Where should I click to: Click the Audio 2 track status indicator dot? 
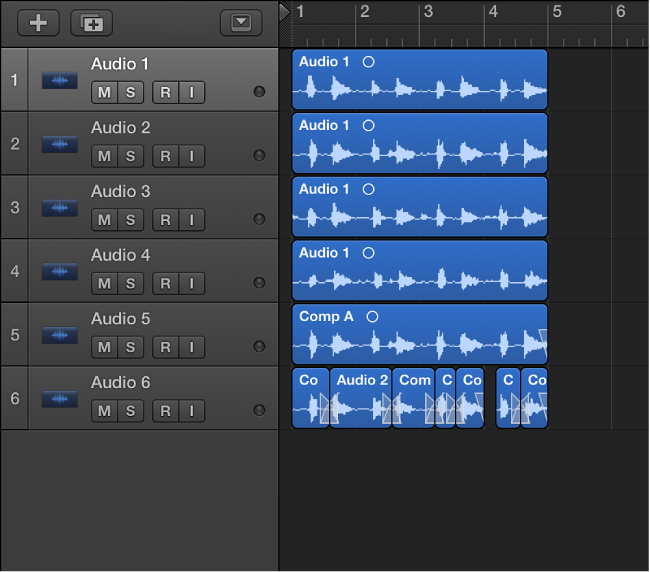tap(260, 156)
